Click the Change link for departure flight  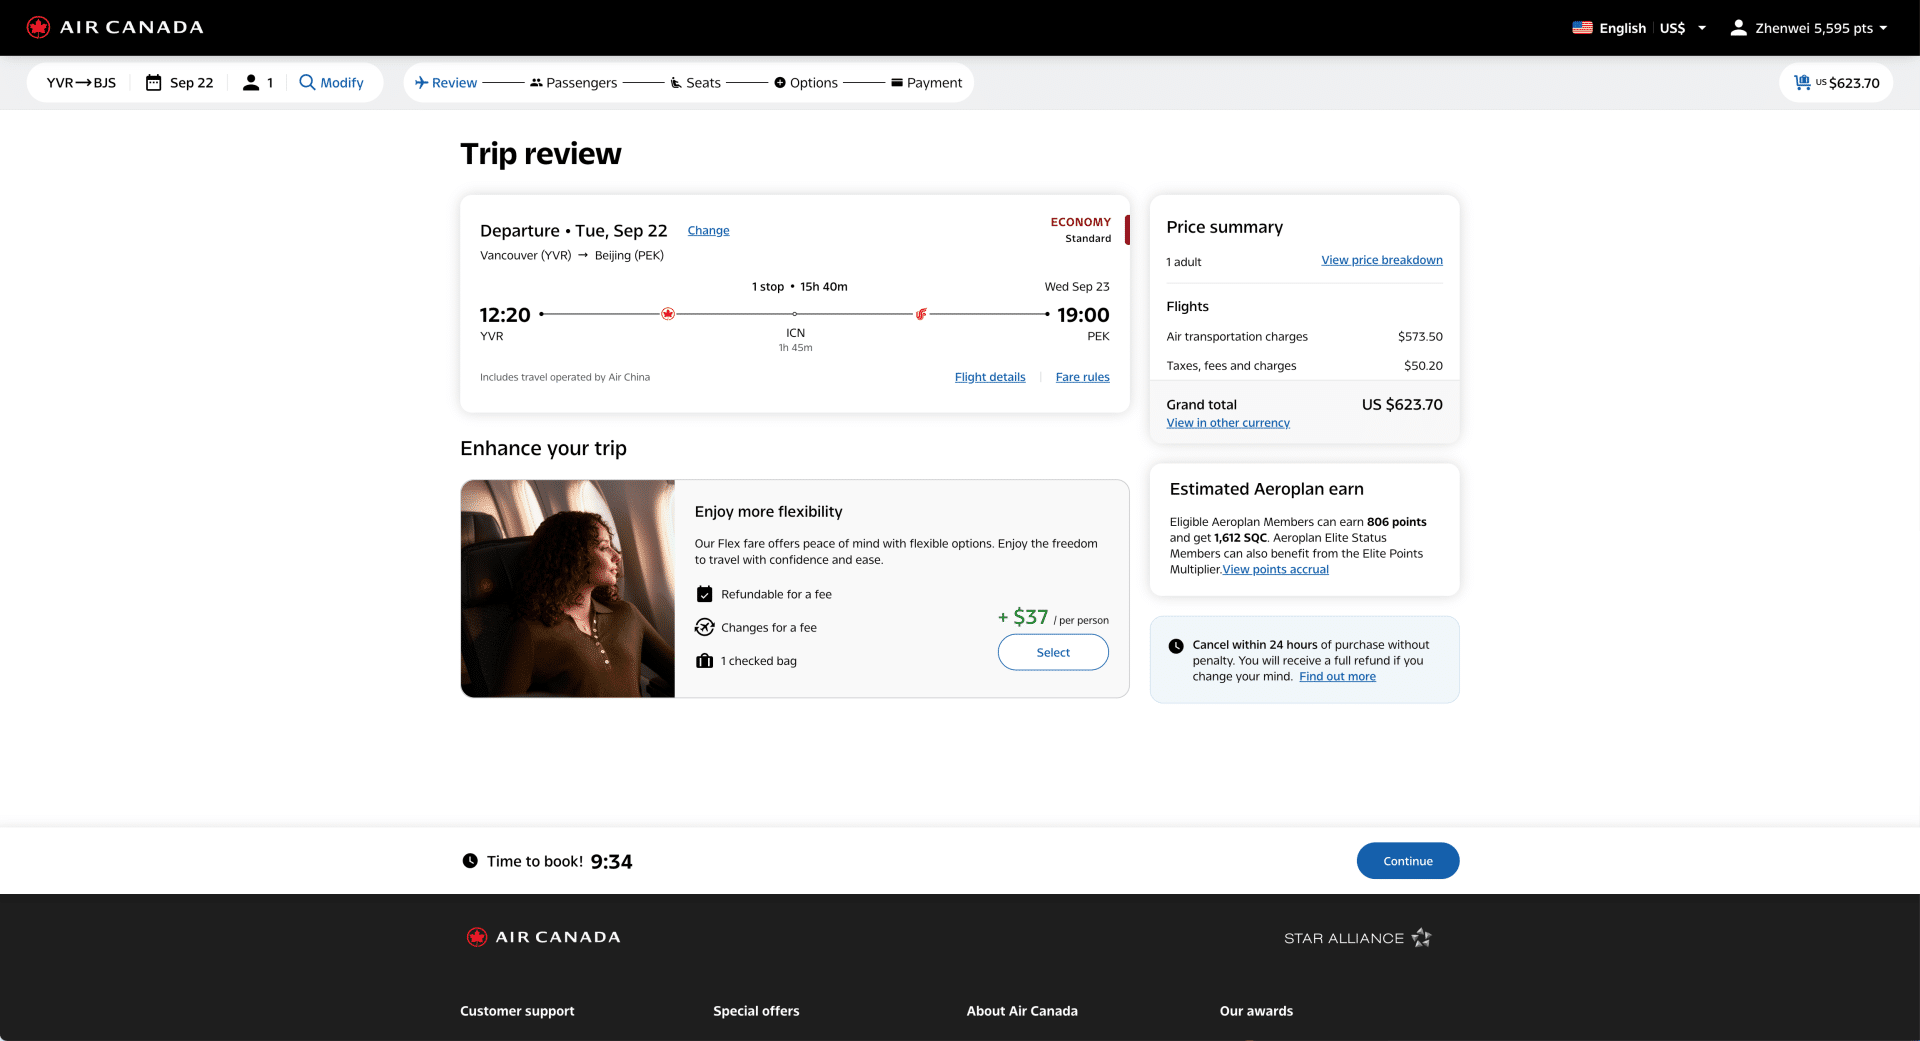click(708, 231)
